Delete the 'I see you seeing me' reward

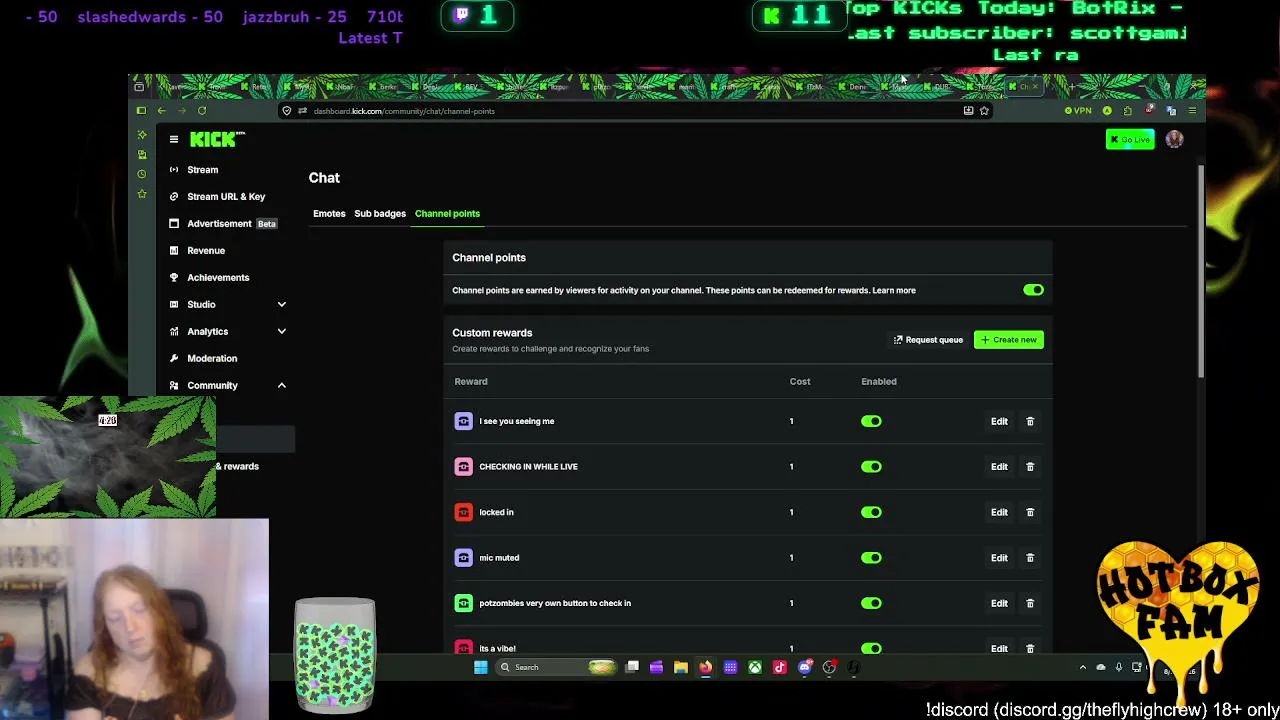pos(1030,422)
